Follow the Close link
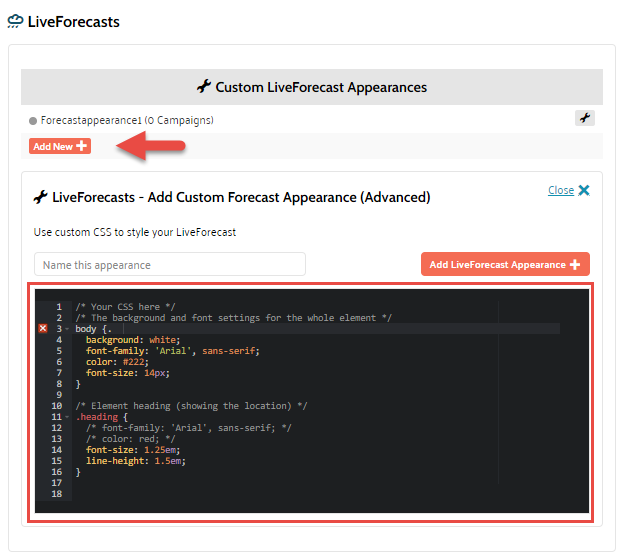Image resolution: width=617 pixels, height=556 pixels. tap(560, 190)
